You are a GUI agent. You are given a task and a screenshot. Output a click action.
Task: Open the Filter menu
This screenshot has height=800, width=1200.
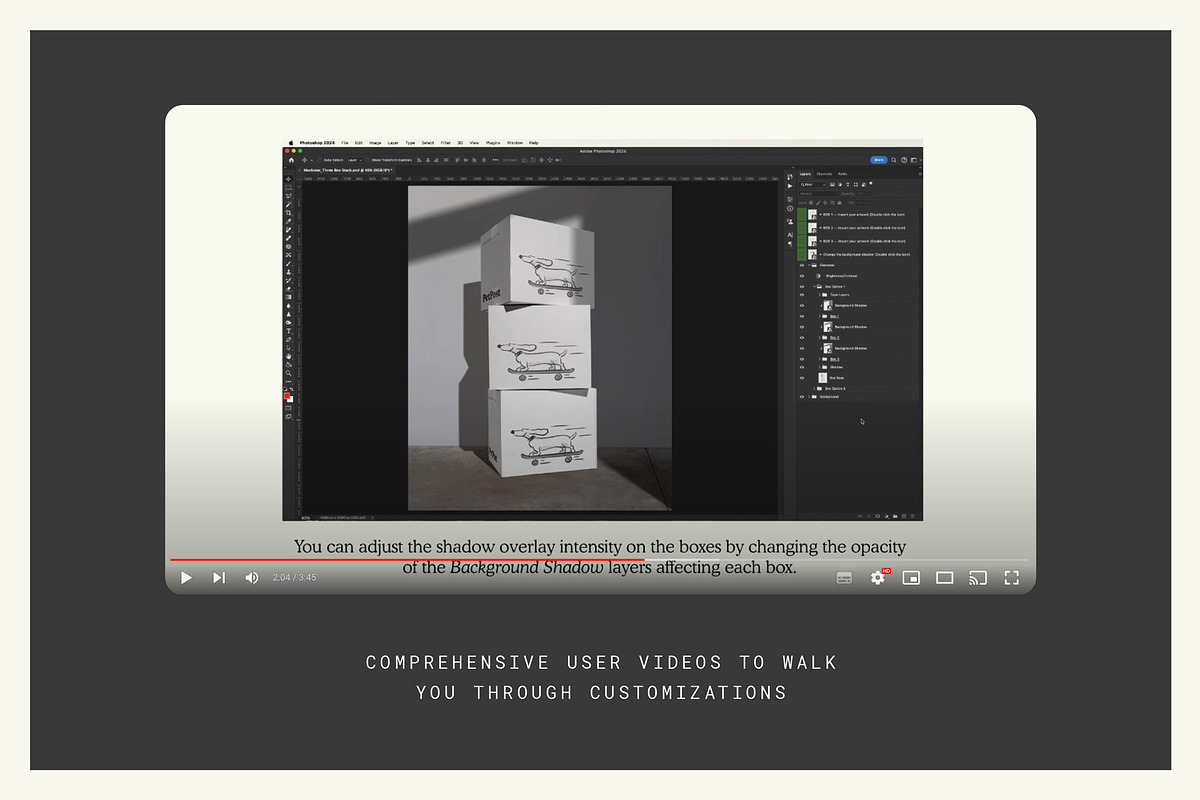445,143
